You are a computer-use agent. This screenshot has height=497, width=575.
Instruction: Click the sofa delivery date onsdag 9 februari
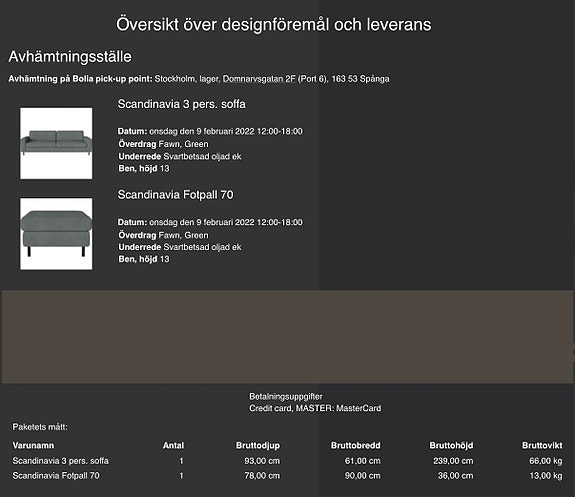coord(210,131)
